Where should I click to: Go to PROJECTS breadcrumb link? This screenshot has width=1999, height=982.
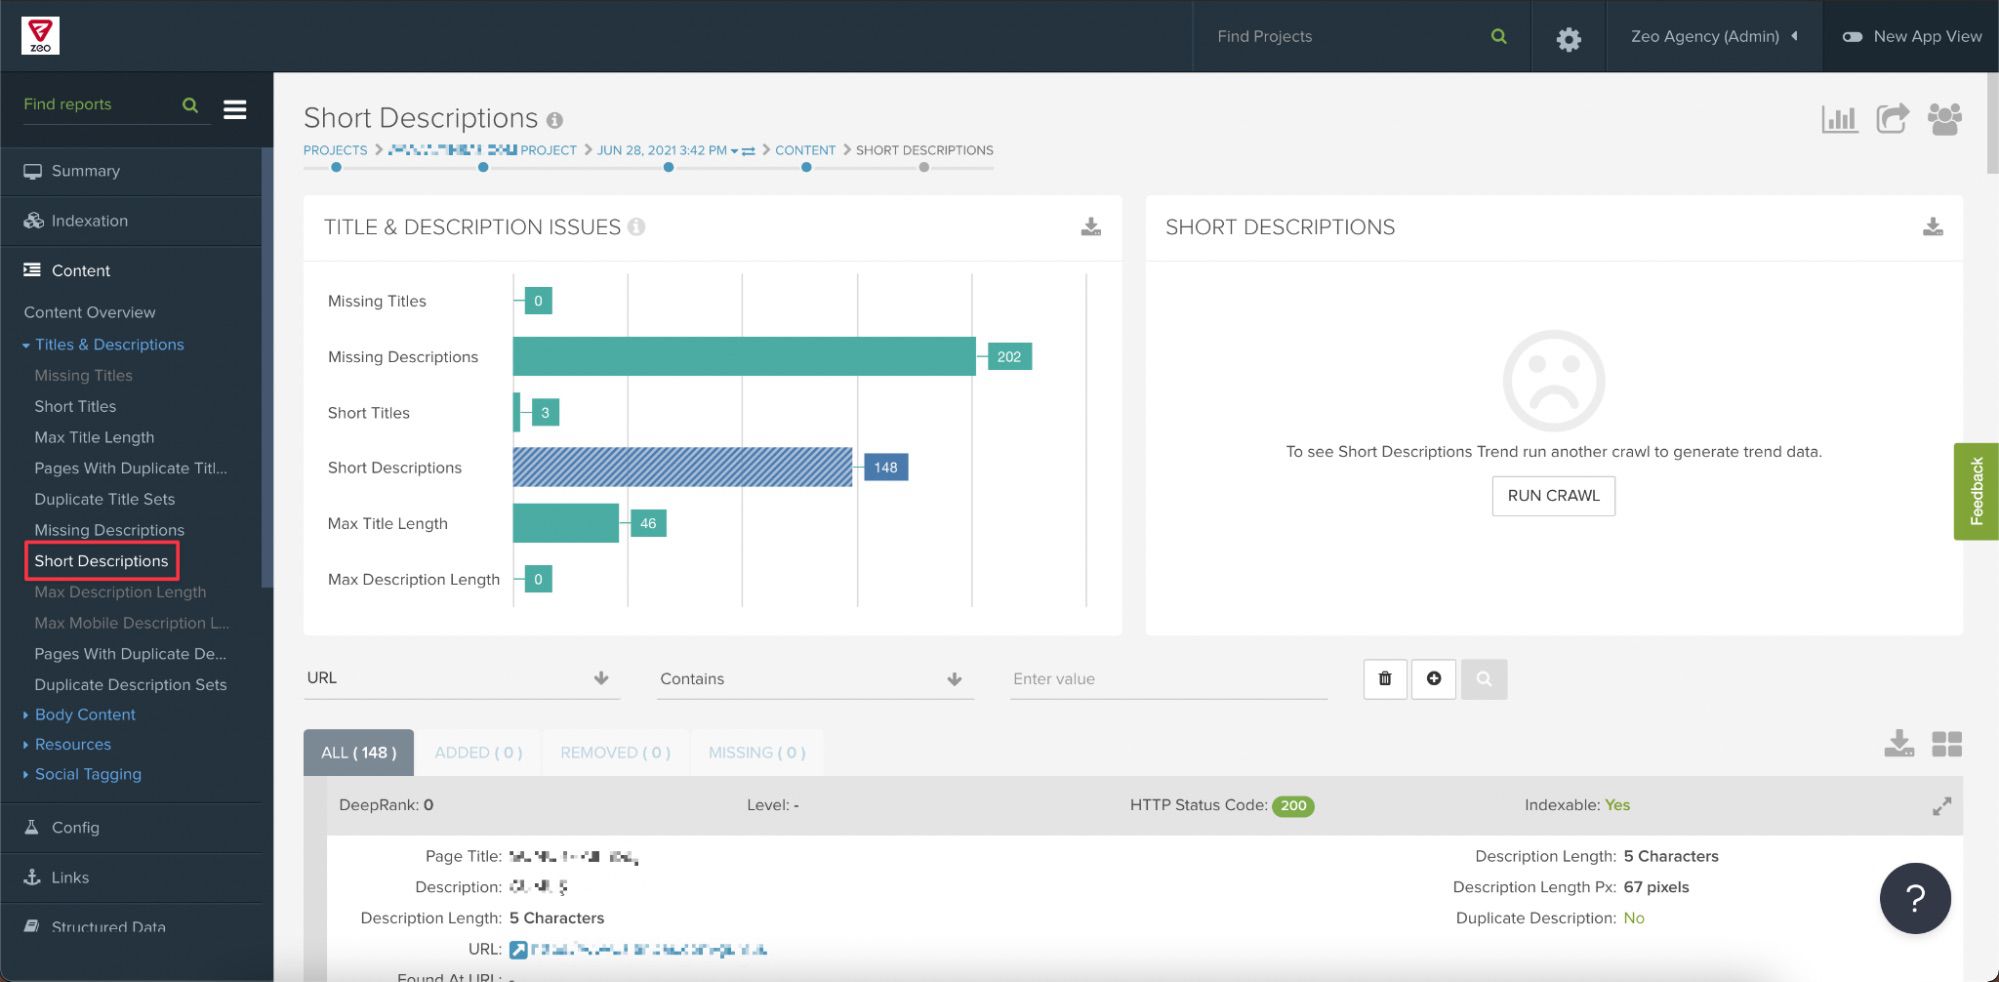(x=335, y=150)
